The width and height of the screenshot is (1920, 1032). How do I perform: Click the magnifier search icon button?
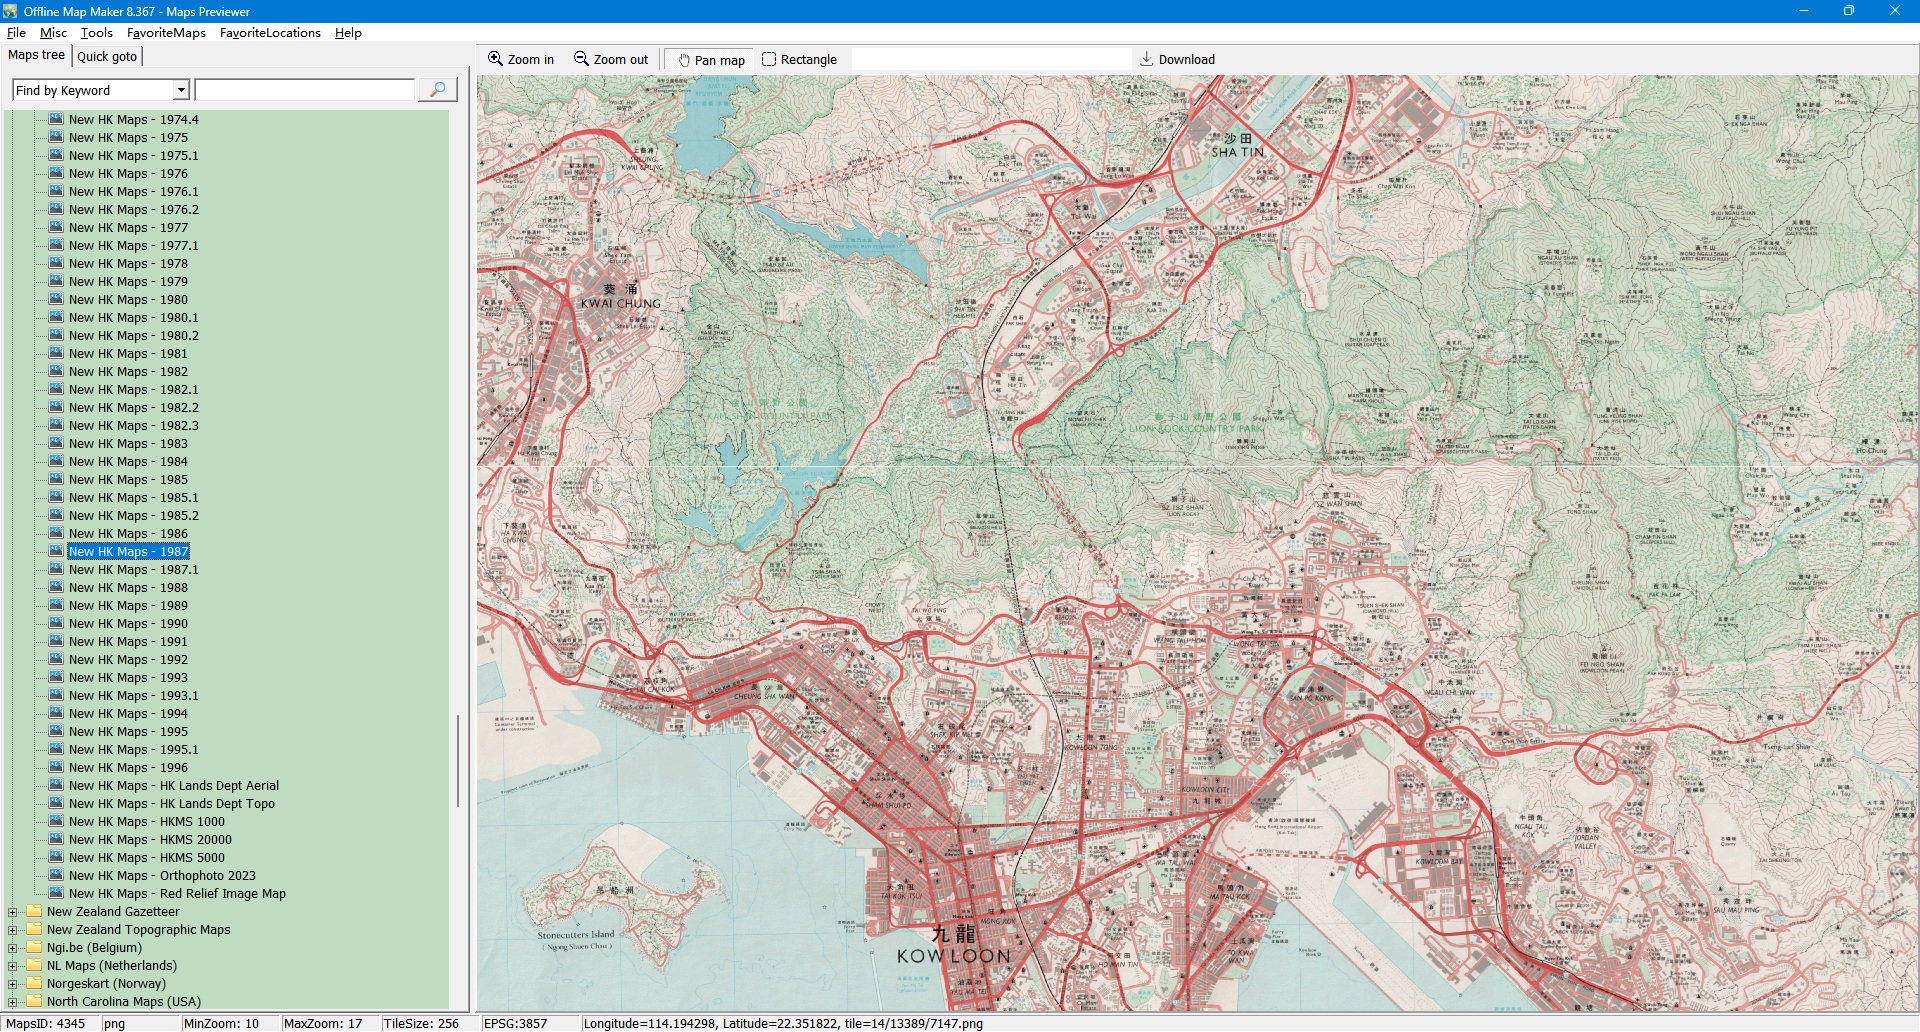pyautogui.click(x=437, y=90)
